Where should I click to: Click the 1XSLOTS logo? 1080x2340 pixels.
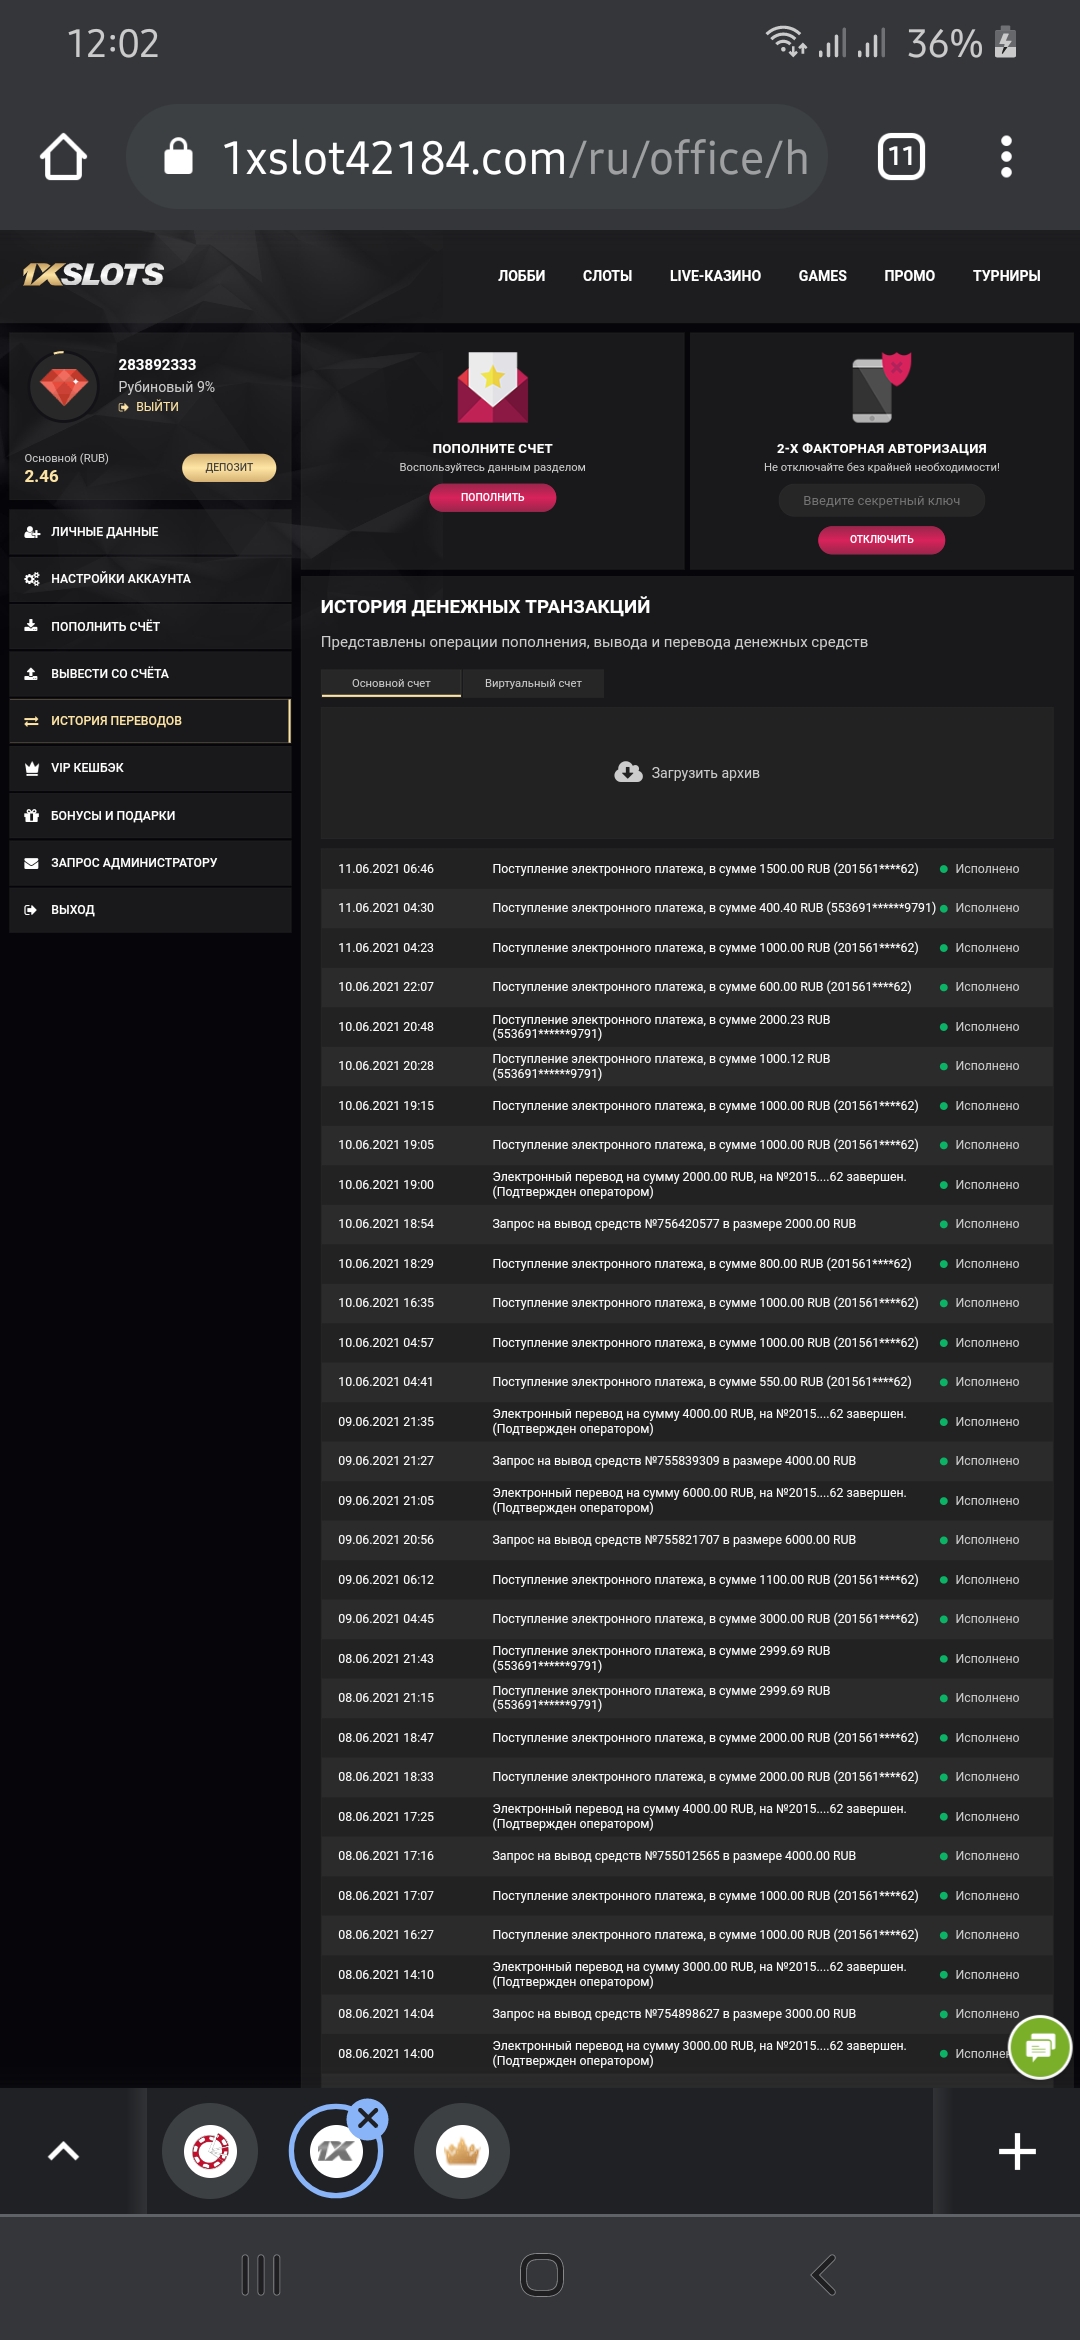(94, 275)
